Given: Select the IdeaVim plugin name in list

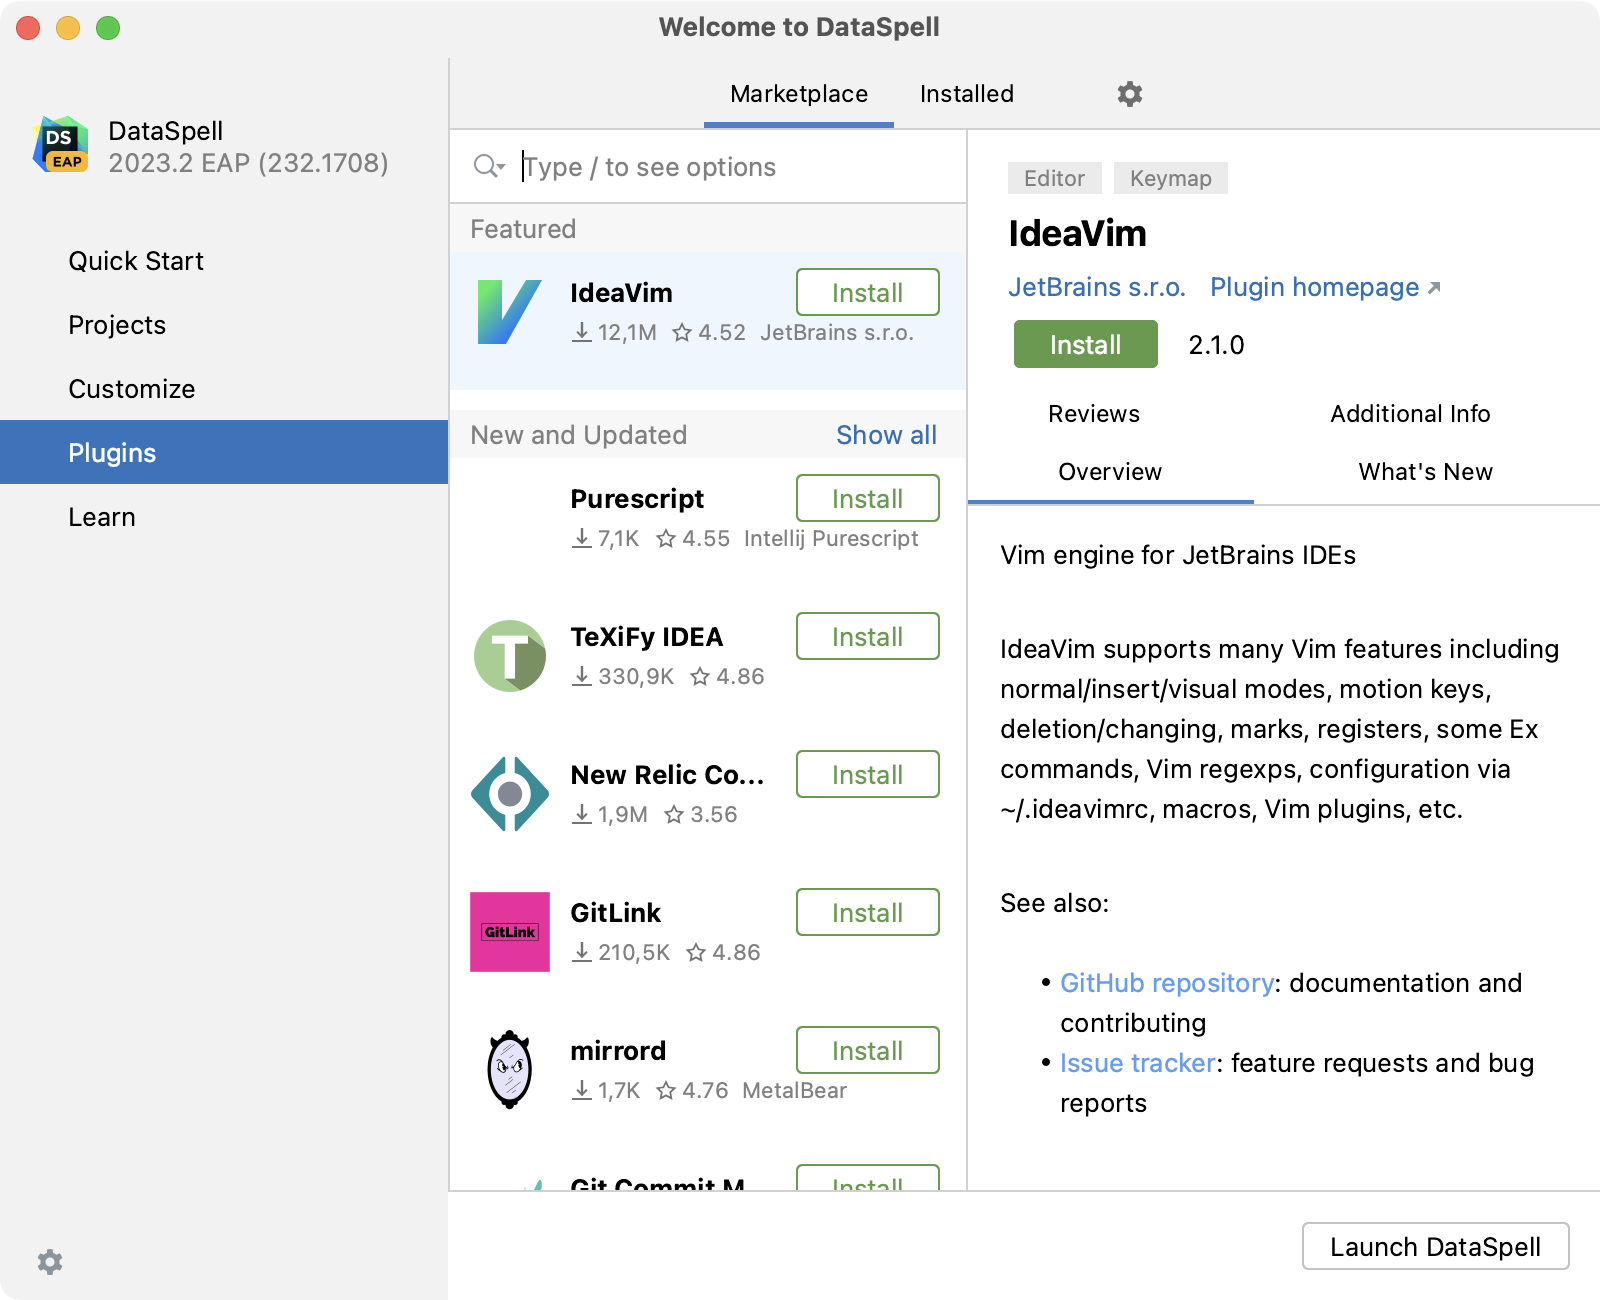Looking at the screenshot, I should (621, 293).
